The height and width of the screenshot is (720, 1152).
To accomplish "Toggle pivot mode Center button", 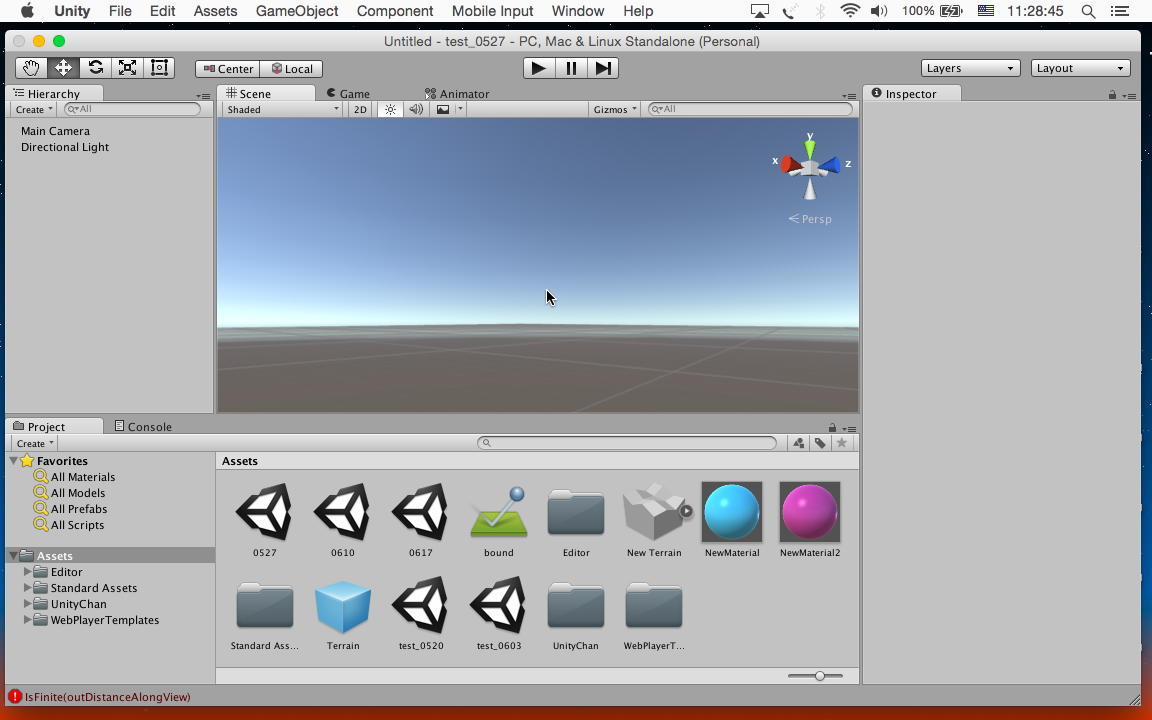I will point(228,69).
